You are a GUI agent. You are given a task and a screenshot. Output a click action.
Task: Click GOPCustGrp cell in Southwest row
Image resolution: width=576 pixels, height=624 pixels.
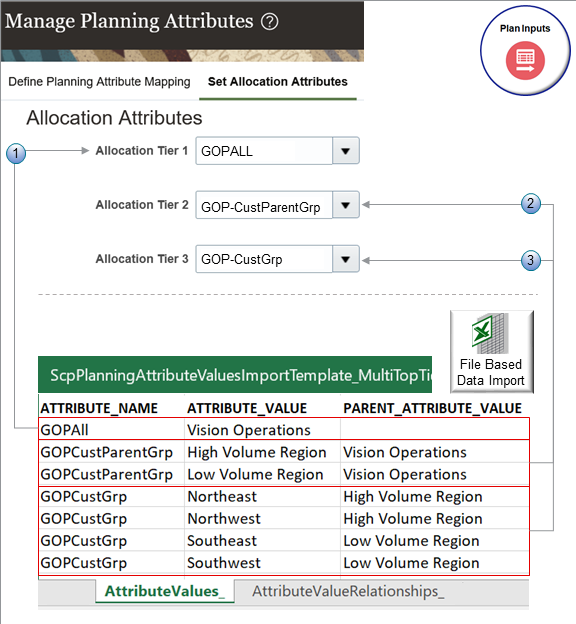coord(111,563)
